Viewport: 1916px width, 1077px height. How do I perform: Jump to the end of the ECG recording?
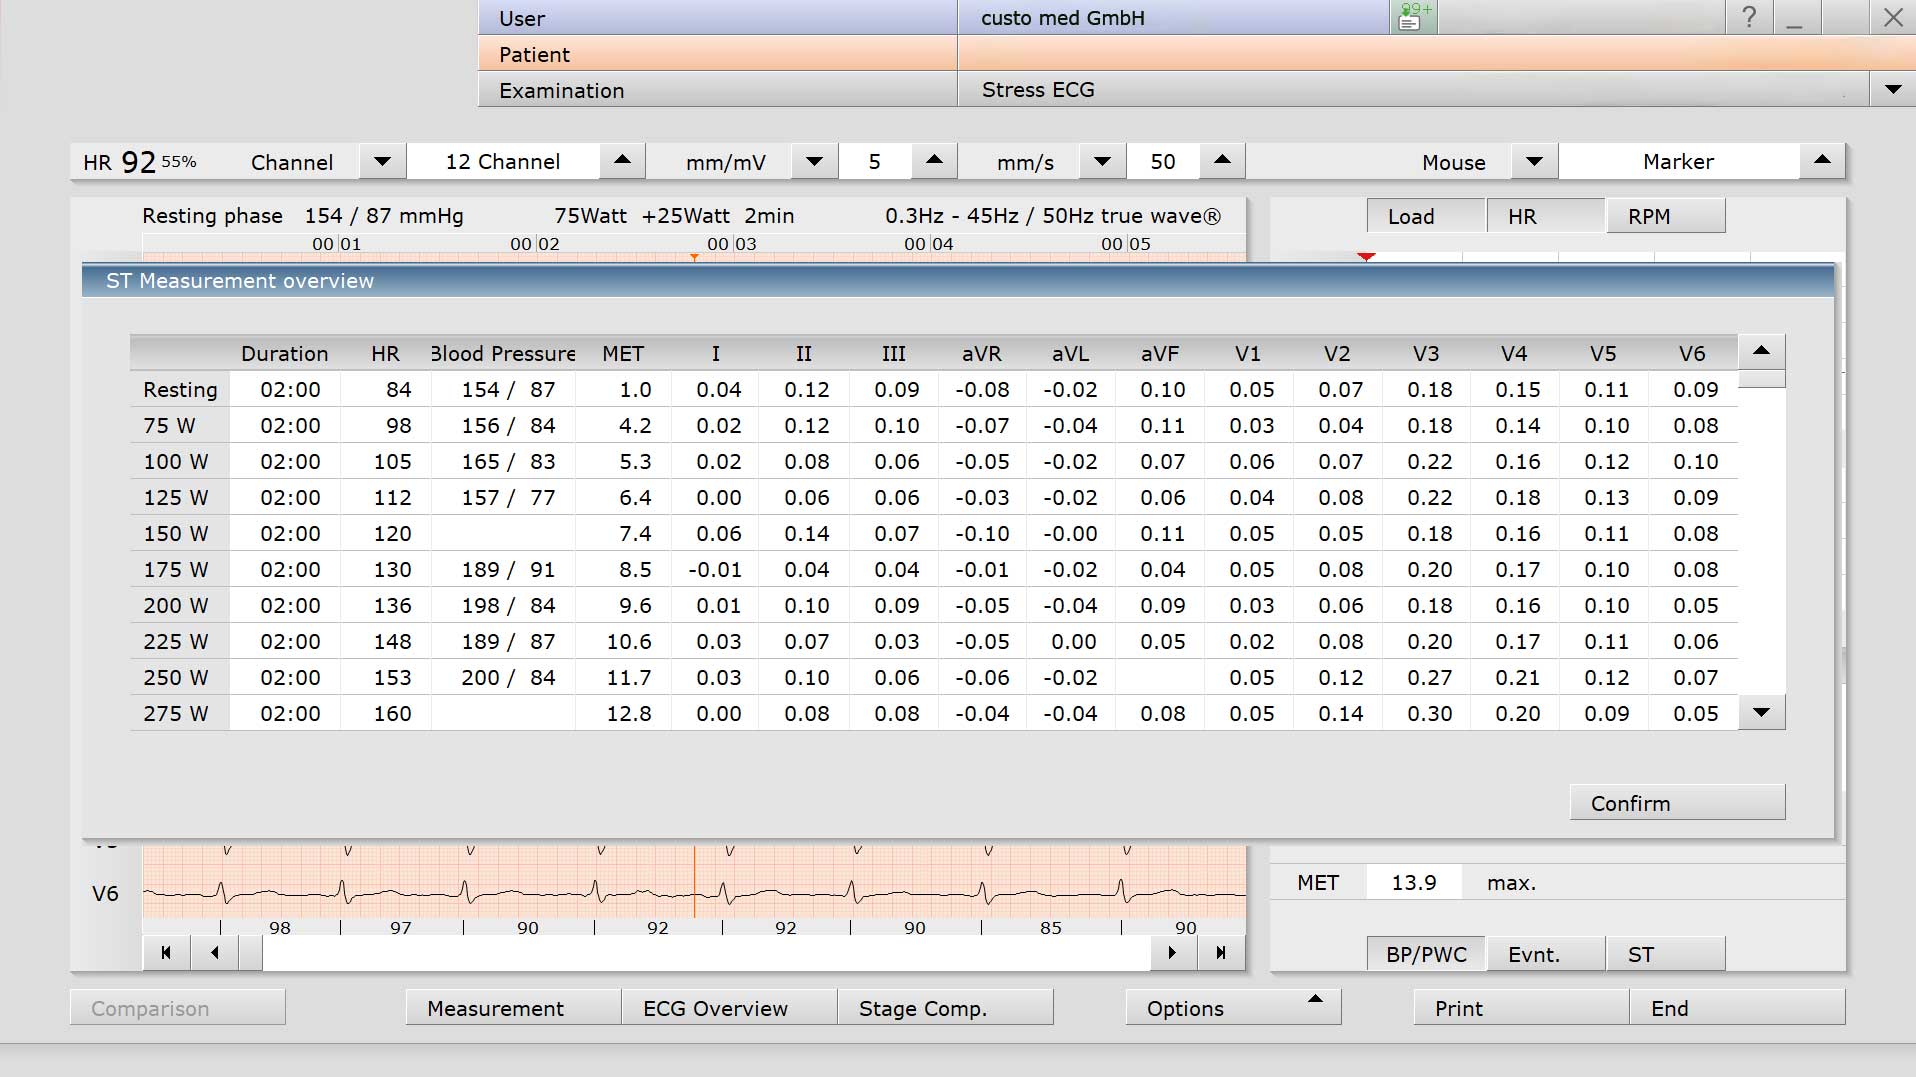tap(1221, 953)
